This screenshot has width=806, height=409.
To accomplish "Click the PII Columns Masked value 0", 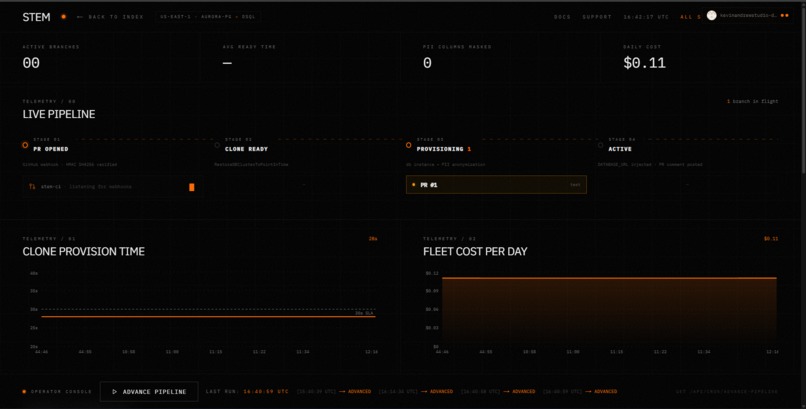I will 427,63.
